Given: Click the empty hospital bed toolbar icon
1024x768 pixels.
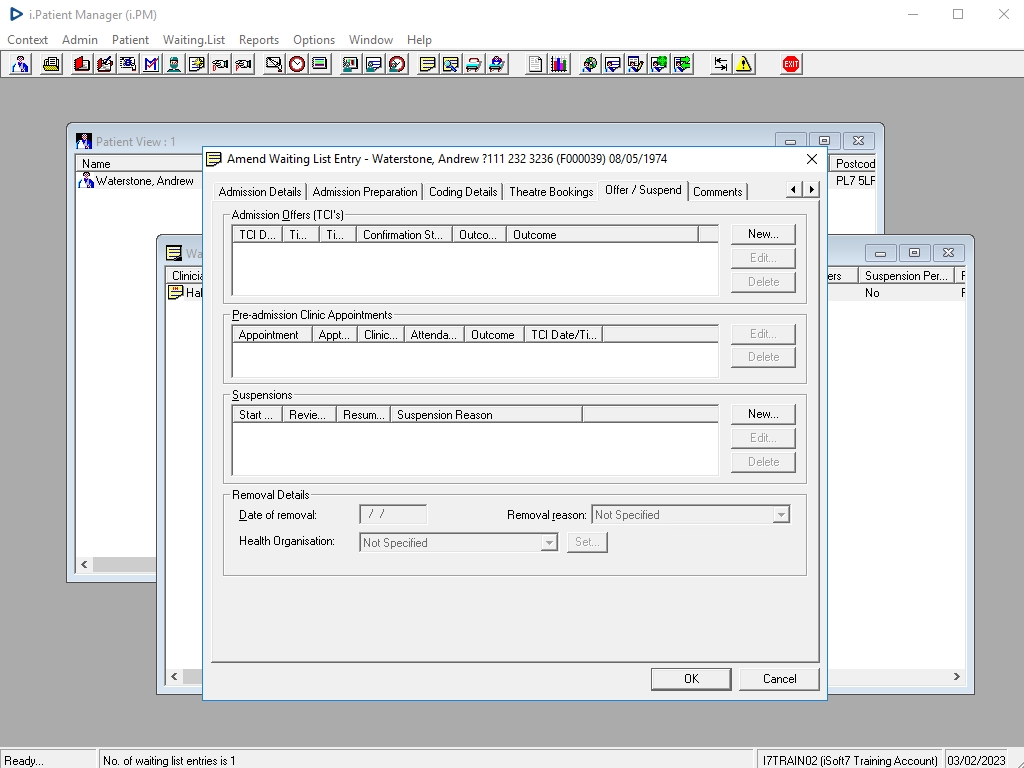Looking at the screenshot, I should (473, 64).
